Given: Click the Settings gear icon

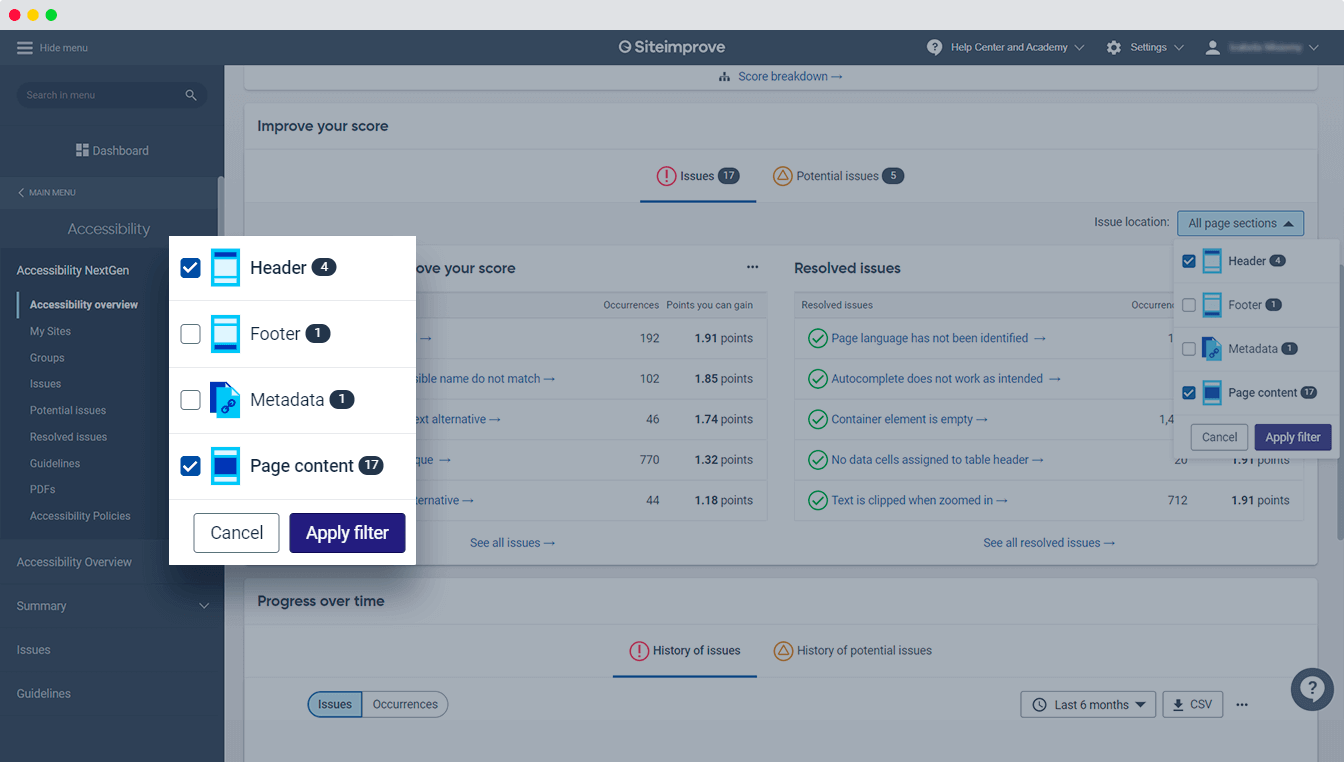Looking at the screenshot, I should [1114, 47].
